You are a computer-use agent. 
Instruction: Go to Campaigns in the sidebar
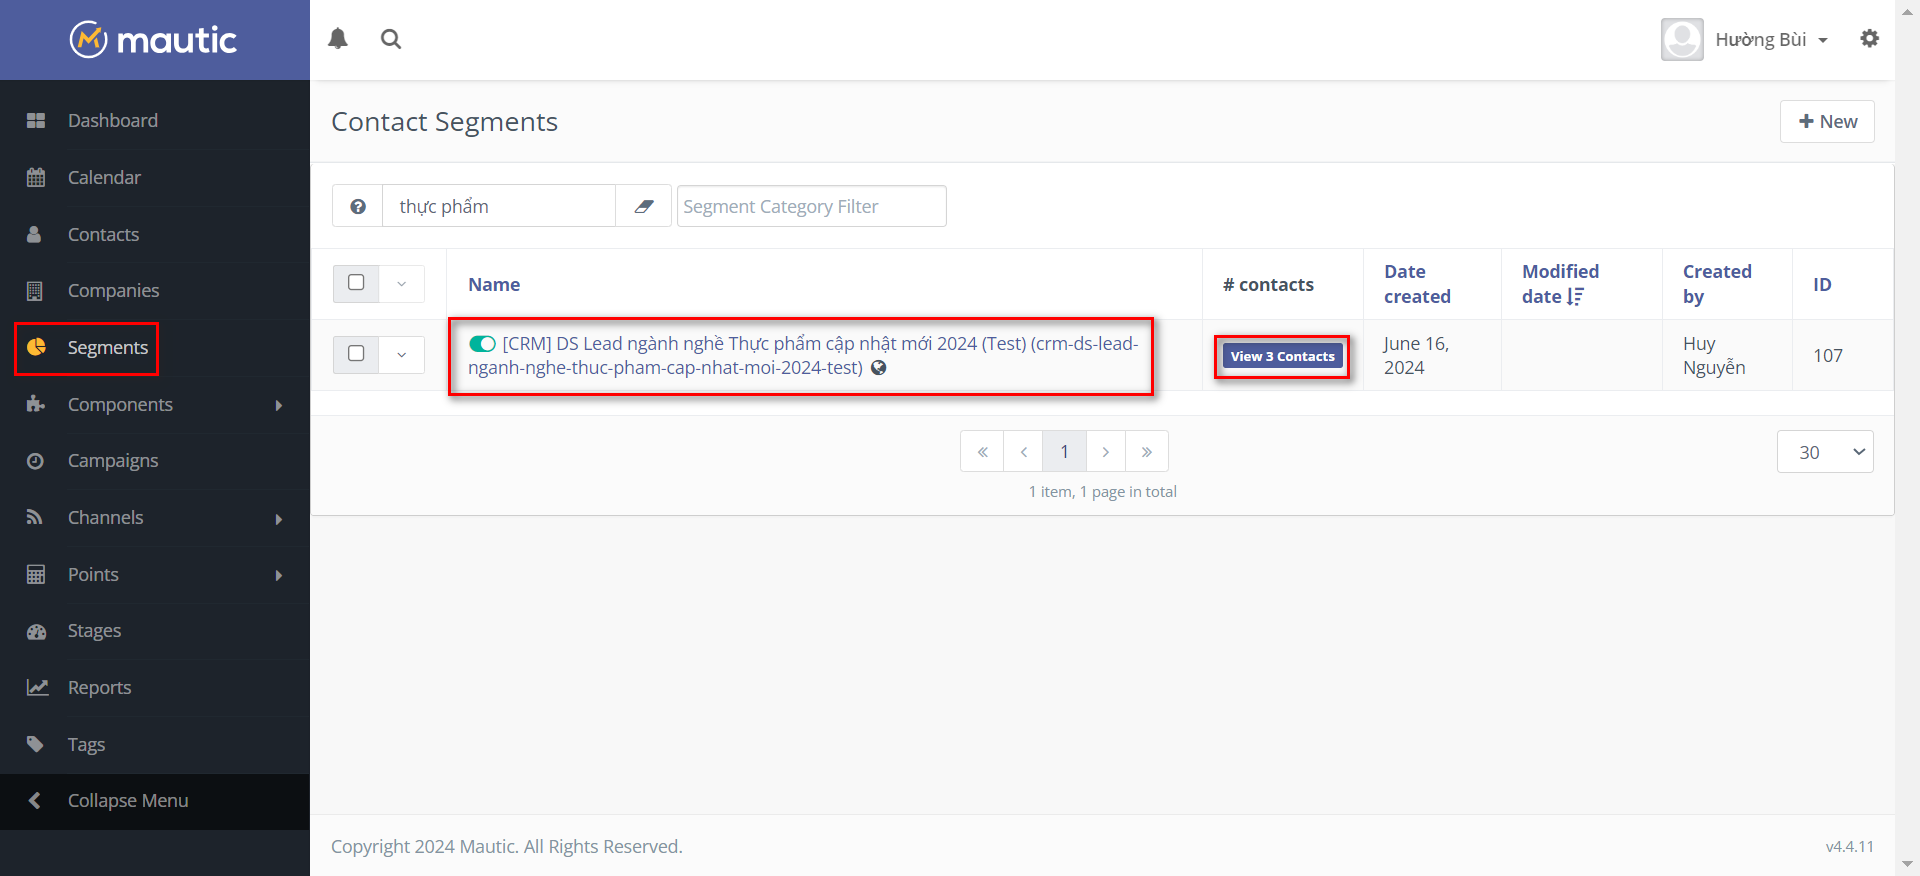tap(113, 461)
